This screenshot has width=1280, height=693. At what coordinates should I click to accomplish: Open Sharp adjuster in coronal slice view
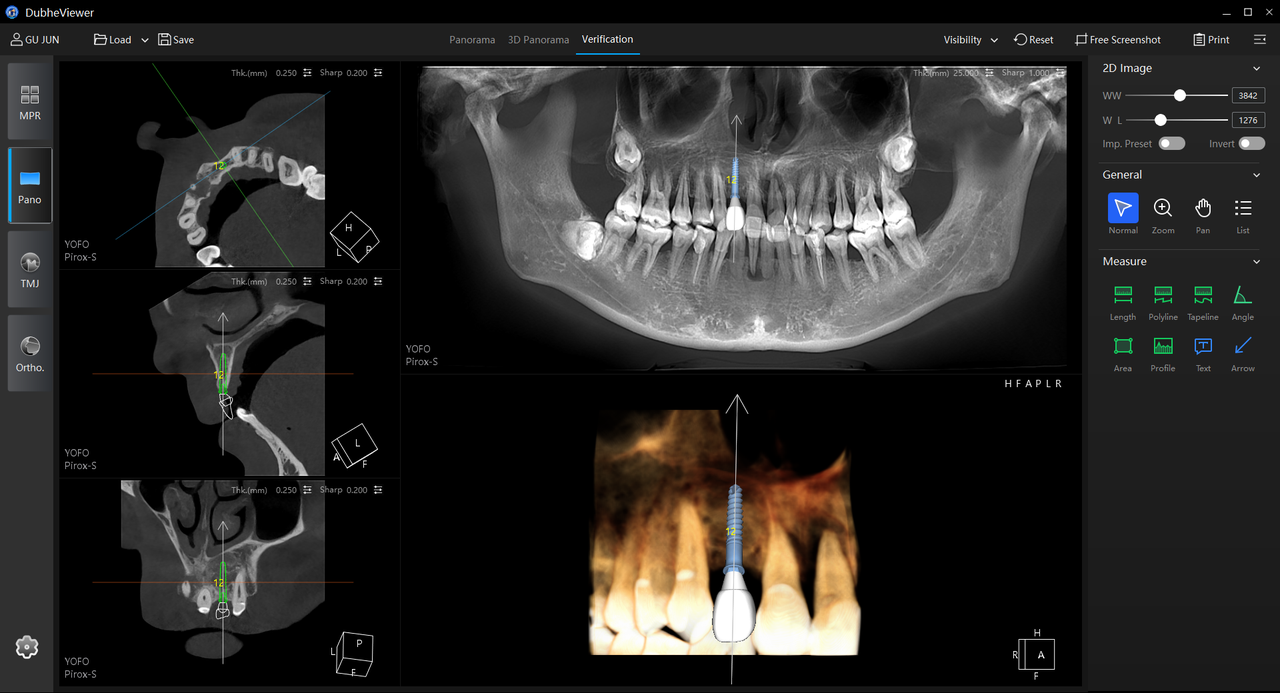[378, 491]
